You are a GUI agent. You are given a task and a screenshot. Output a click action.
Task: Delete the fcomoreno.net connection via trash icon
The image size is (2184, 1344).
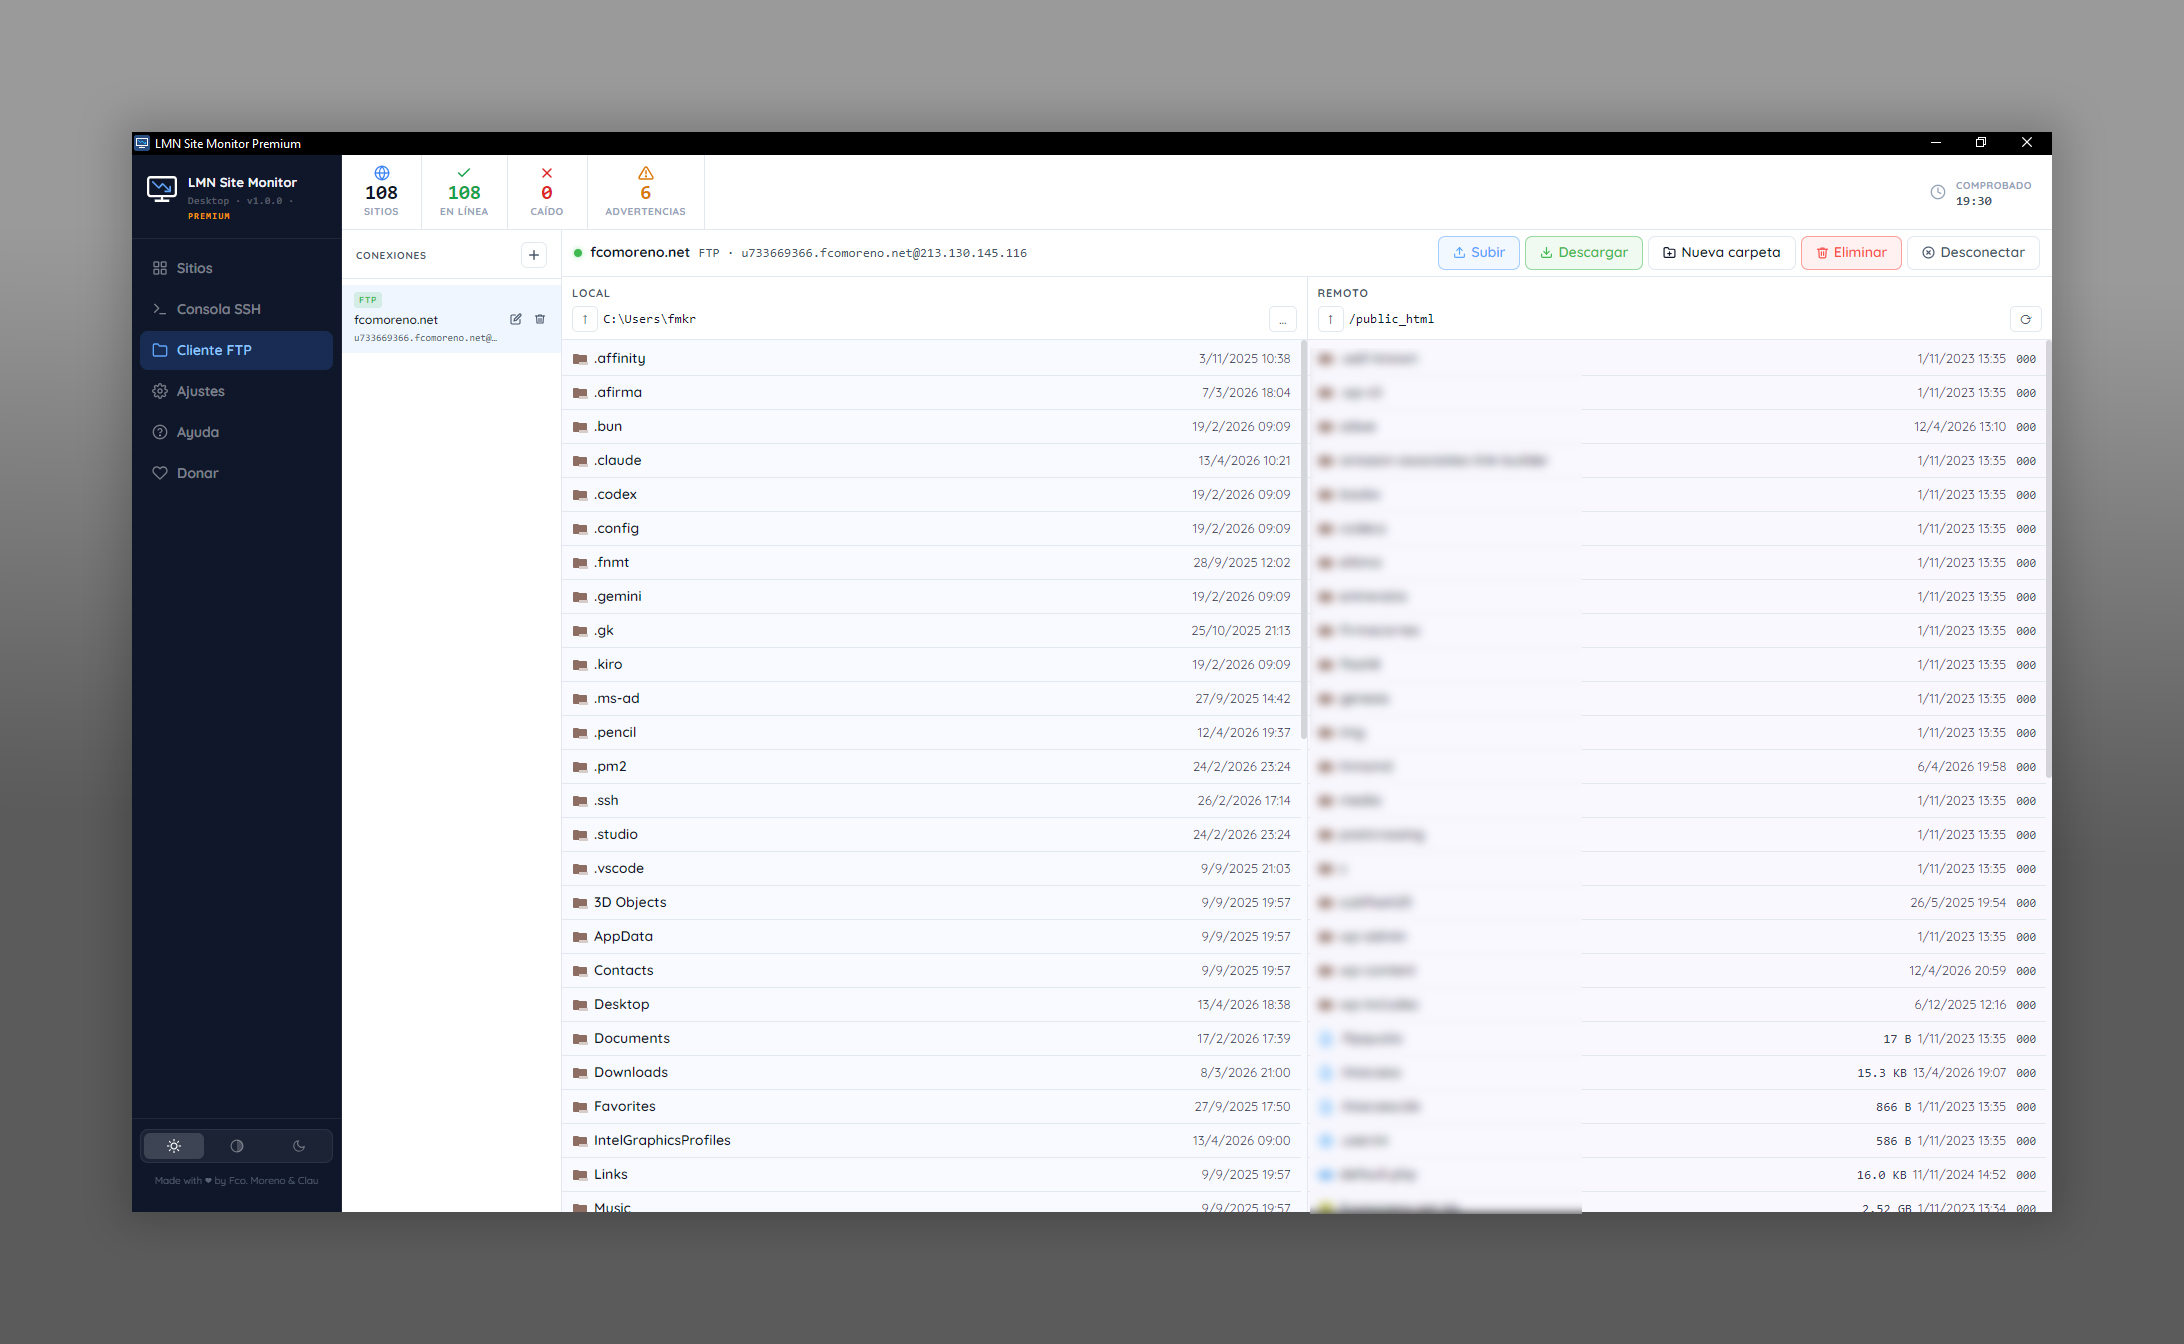pos(540,319)
